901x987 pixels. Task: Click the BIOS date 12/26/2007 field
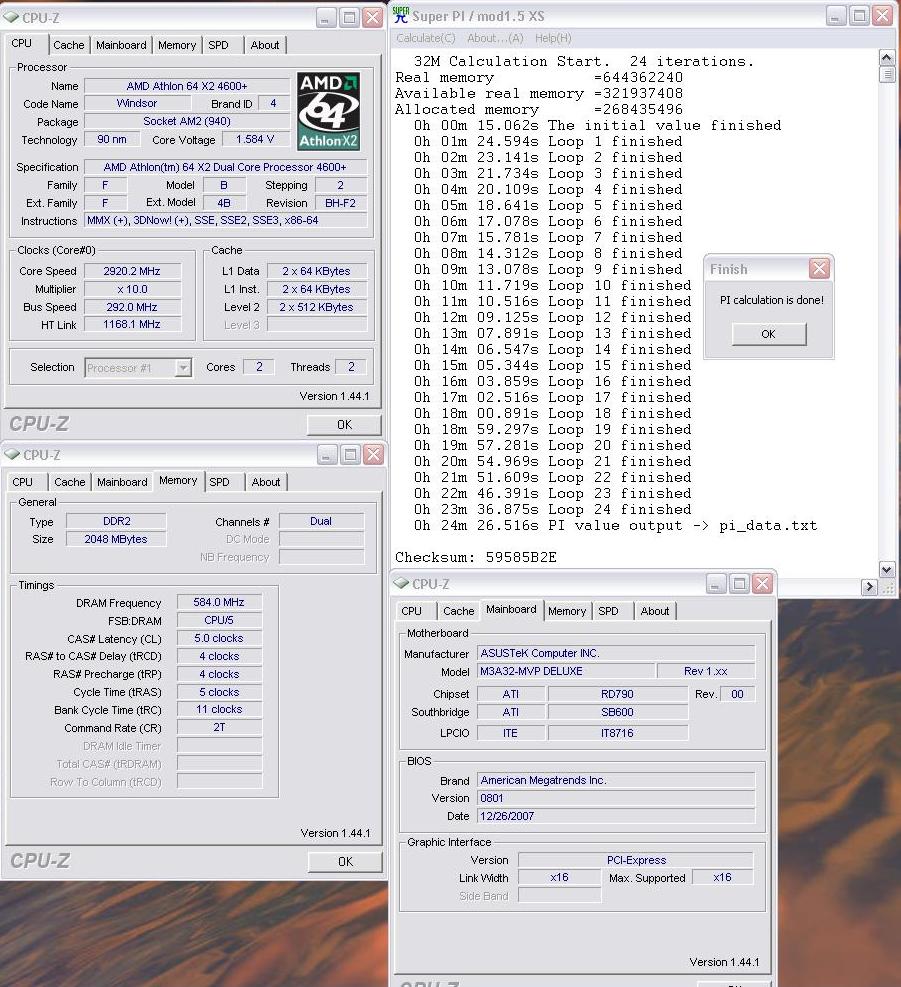coord(616,816)
